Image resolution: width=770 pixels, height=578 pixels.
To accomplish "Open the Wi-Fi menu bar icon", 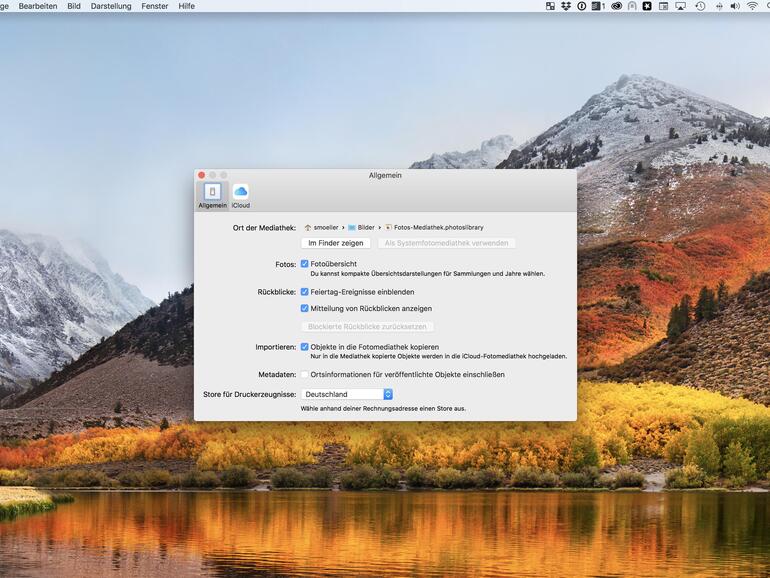I will [752, 6].
